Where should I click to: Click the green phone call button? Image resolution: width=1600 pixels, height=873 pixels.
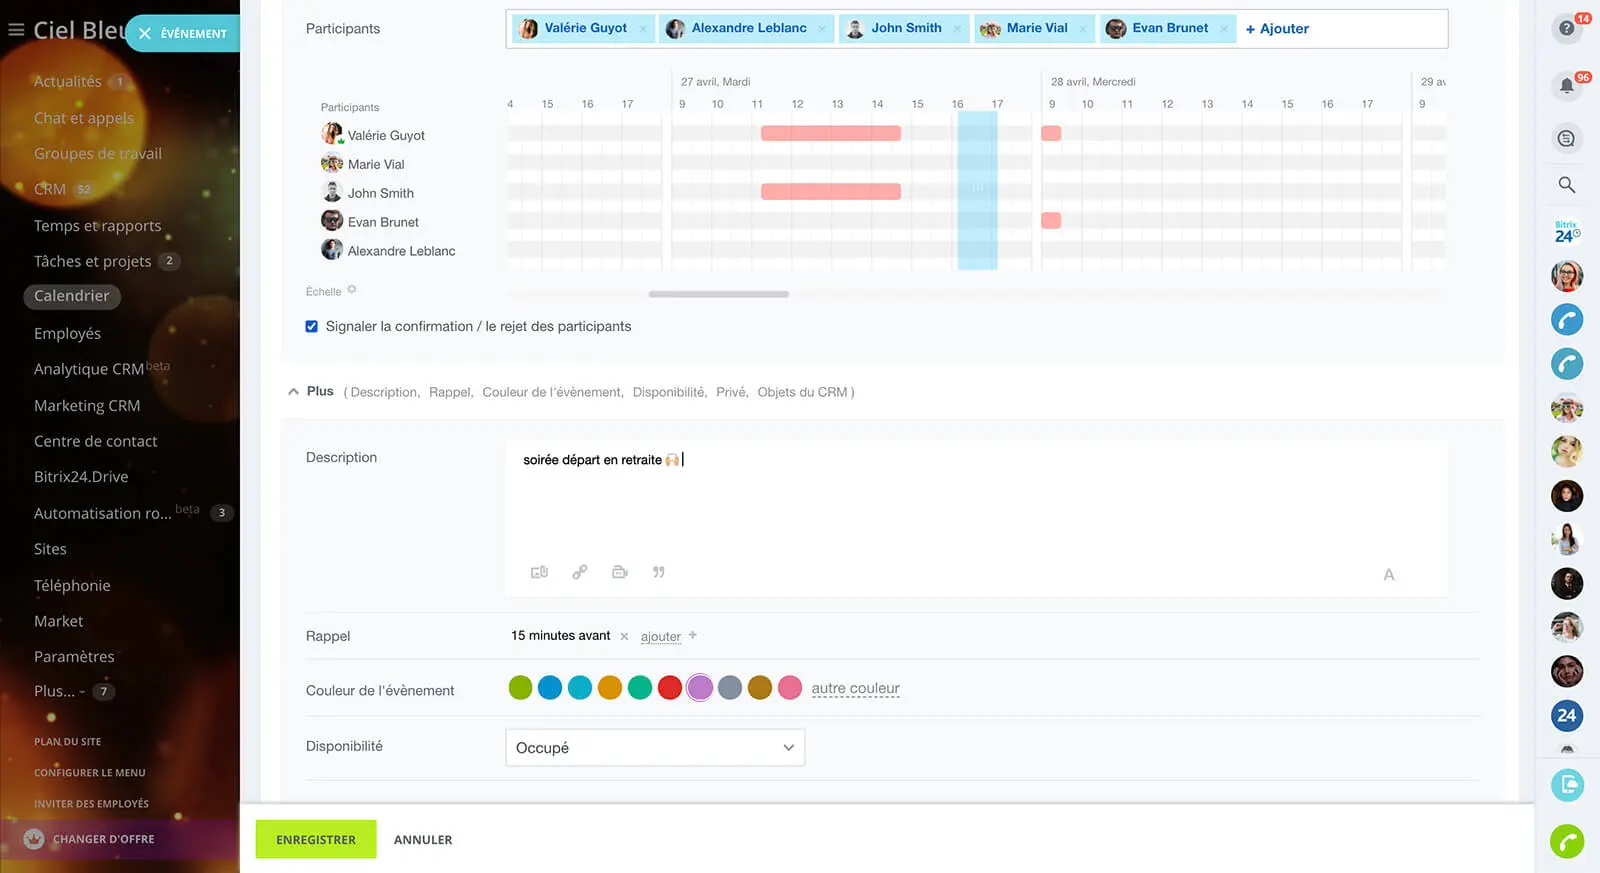click(1566, 841)
